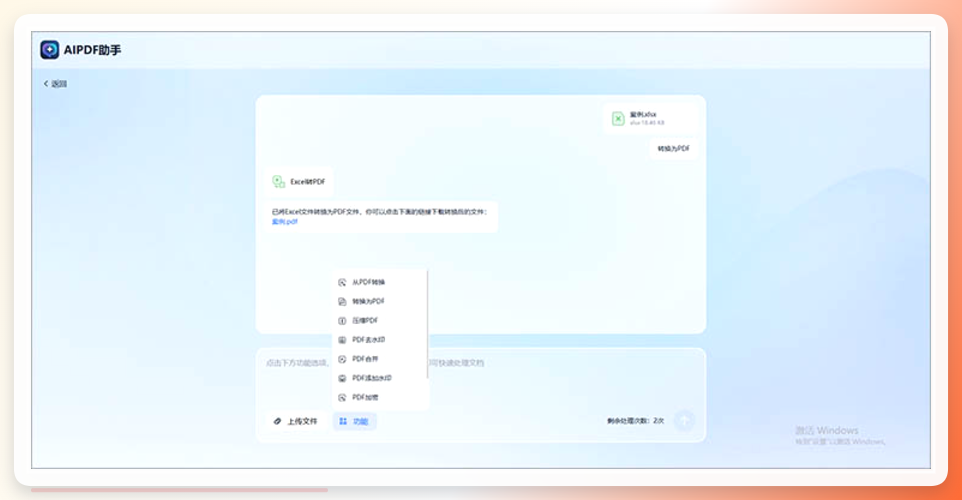962x500 pixels.
Task: Click the icon beside 压缩PDF
Action: click(x=342, y=321)
